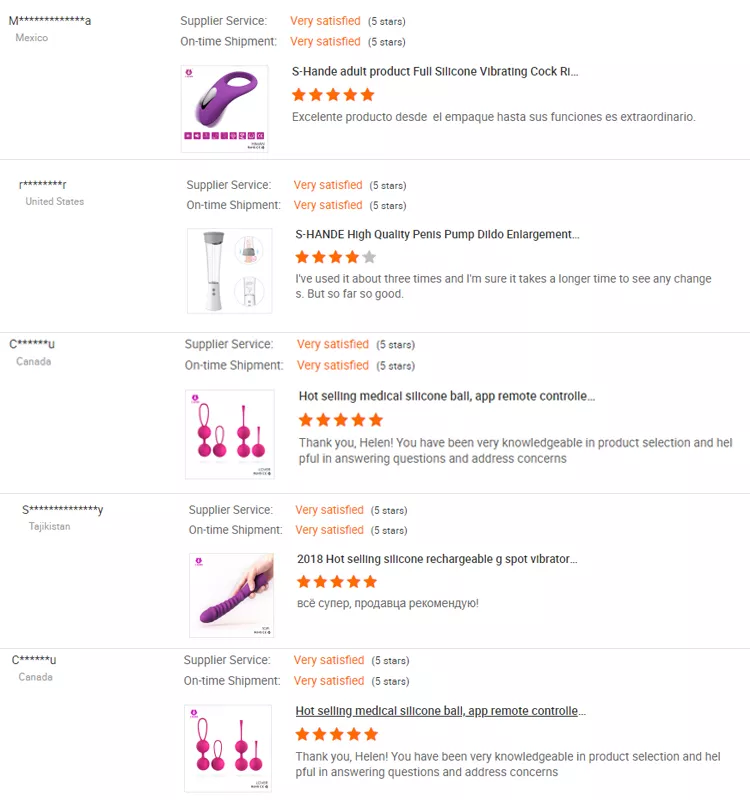750x800 pixels.
Task: Open the purple g spot vibrator thumbnail
Action: pyautogui.click(x=231, y=595)
